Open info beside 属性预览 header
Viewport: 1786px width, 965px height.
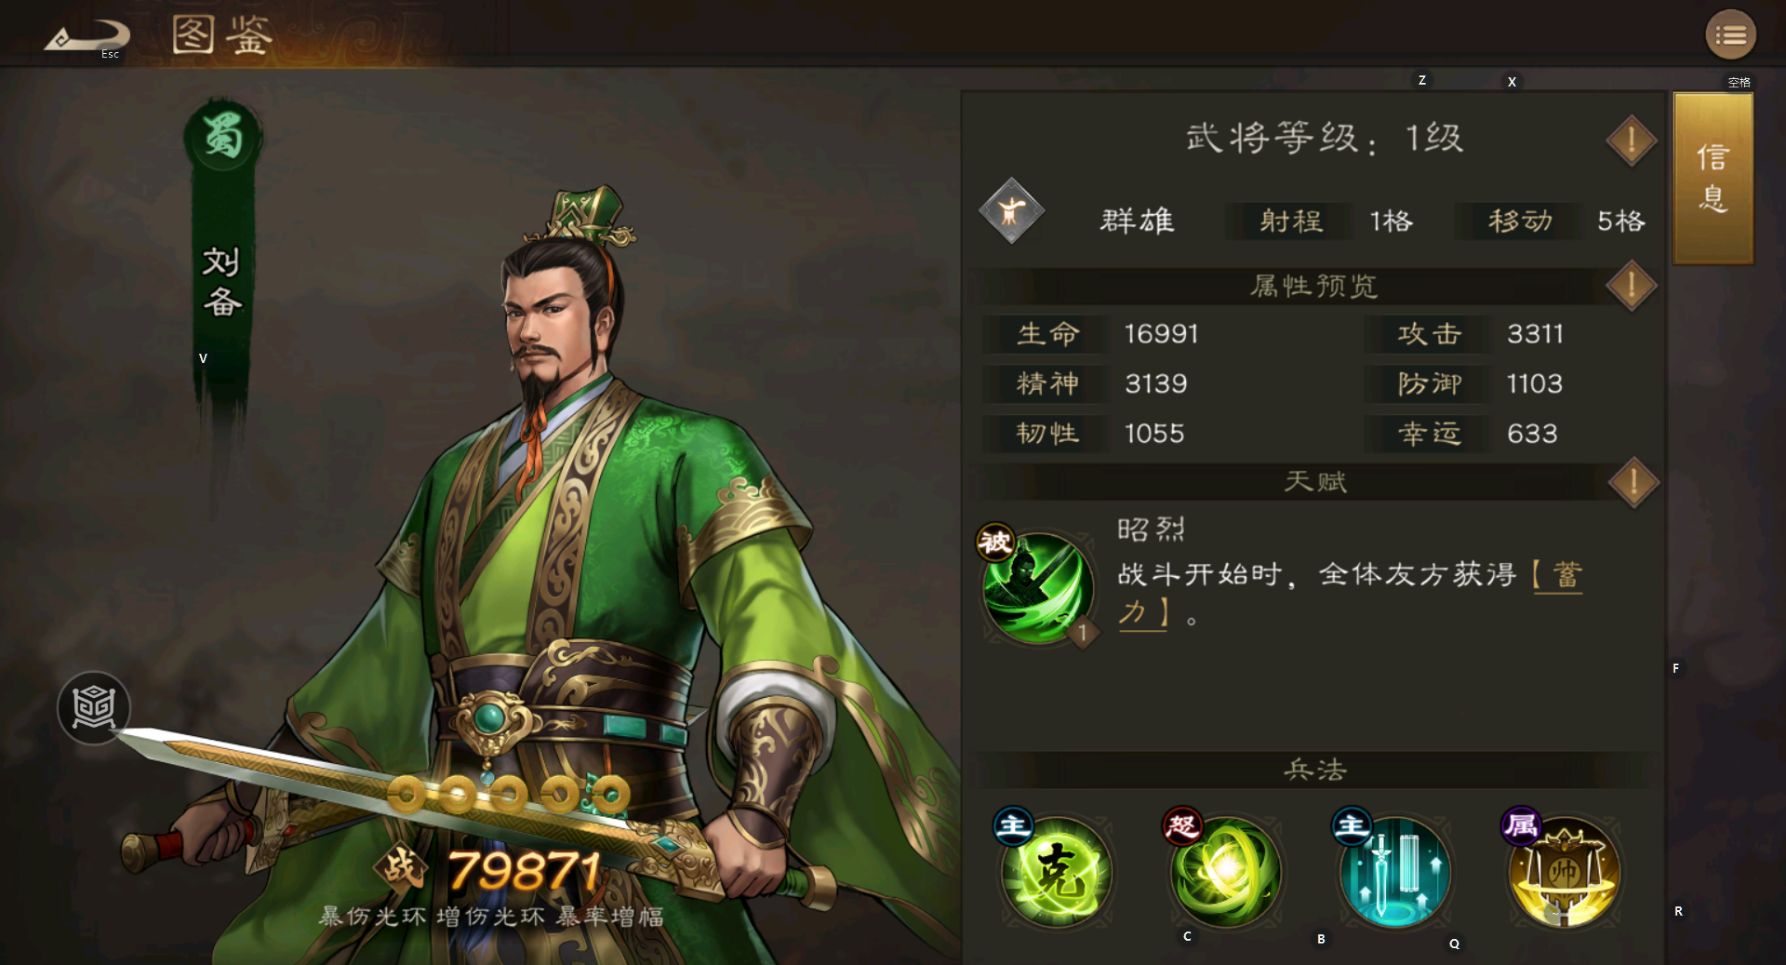point(1631,286)
